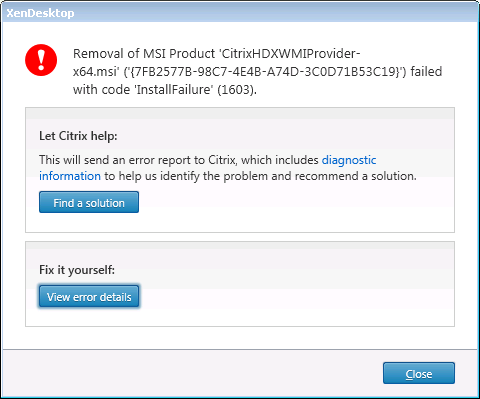Click the 'x64.msi' file name text

tap(96, 72)
